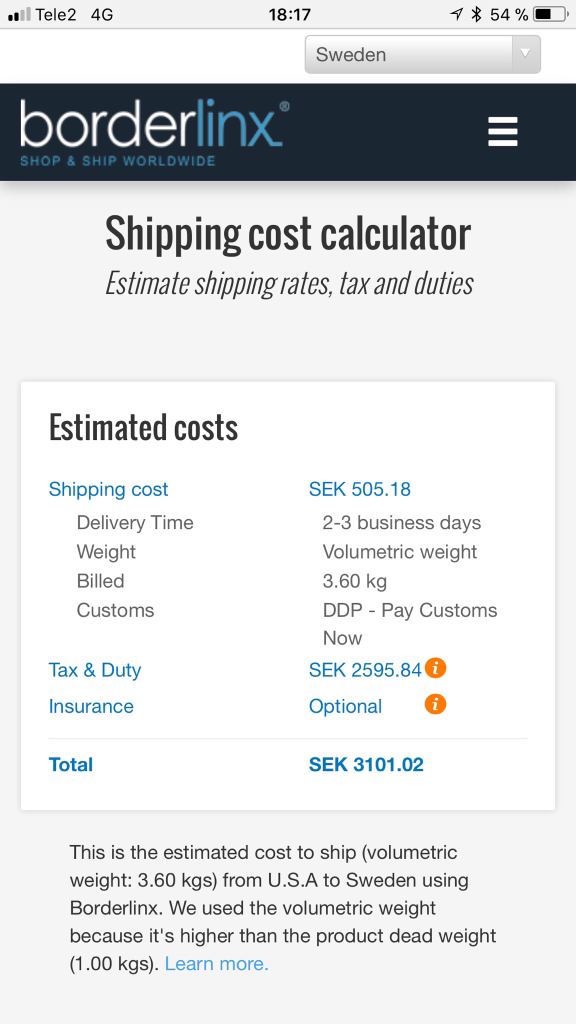Tap the borderlinx logo
The image size is (576, 1024).
click(154, 132)
